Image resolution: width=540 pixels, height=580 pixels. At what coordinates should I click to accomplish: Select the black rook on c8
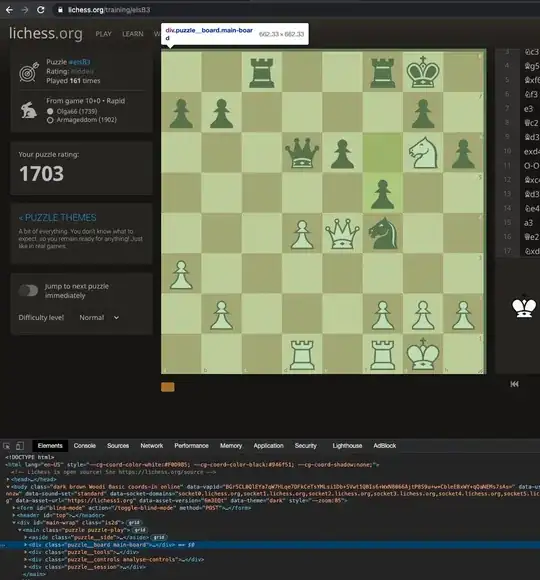(x=262, y=72)
